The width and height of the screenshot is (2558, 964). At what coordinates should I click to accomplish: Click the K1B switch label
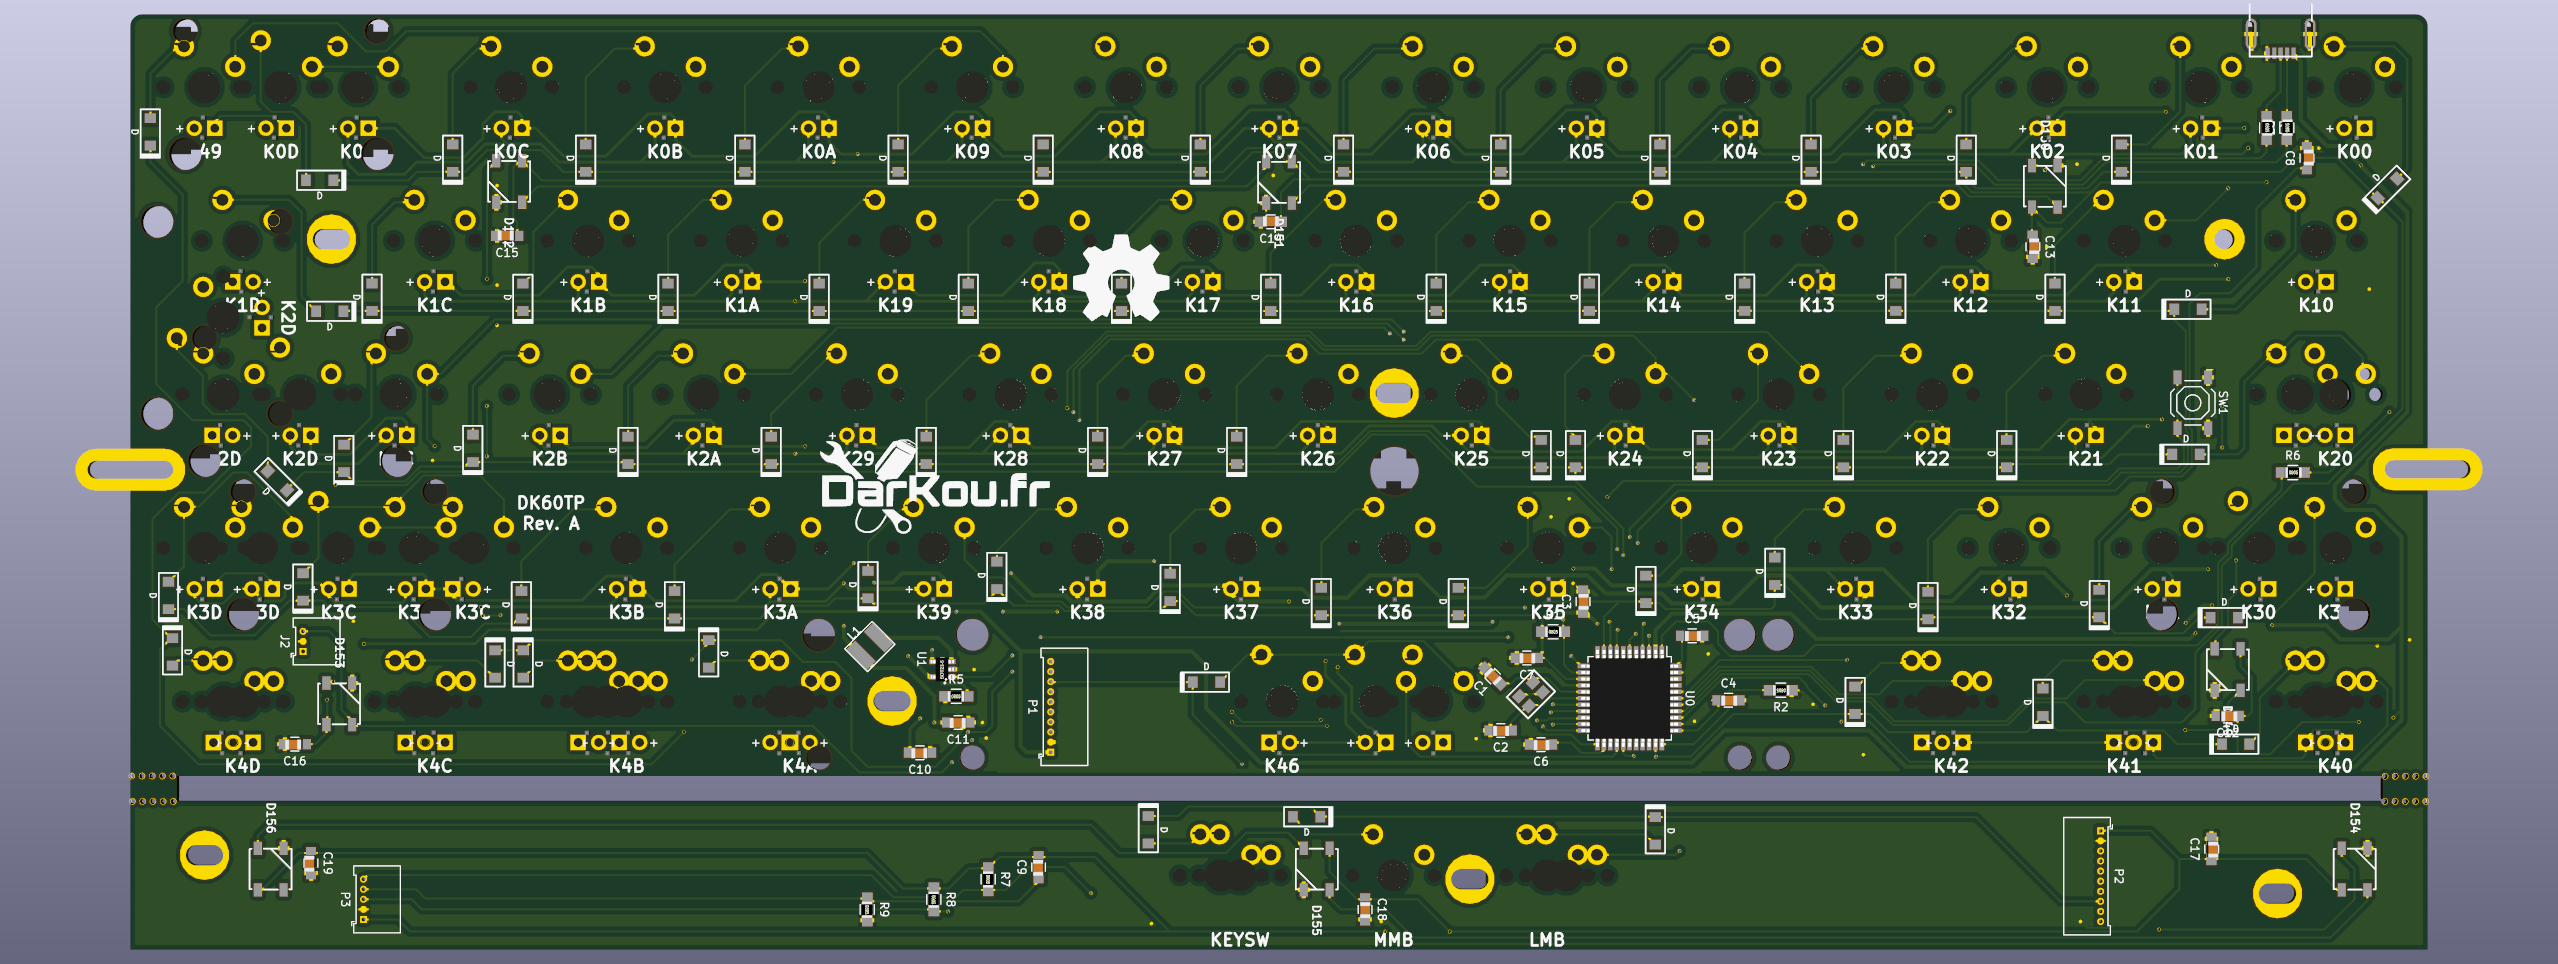[588, 305]
